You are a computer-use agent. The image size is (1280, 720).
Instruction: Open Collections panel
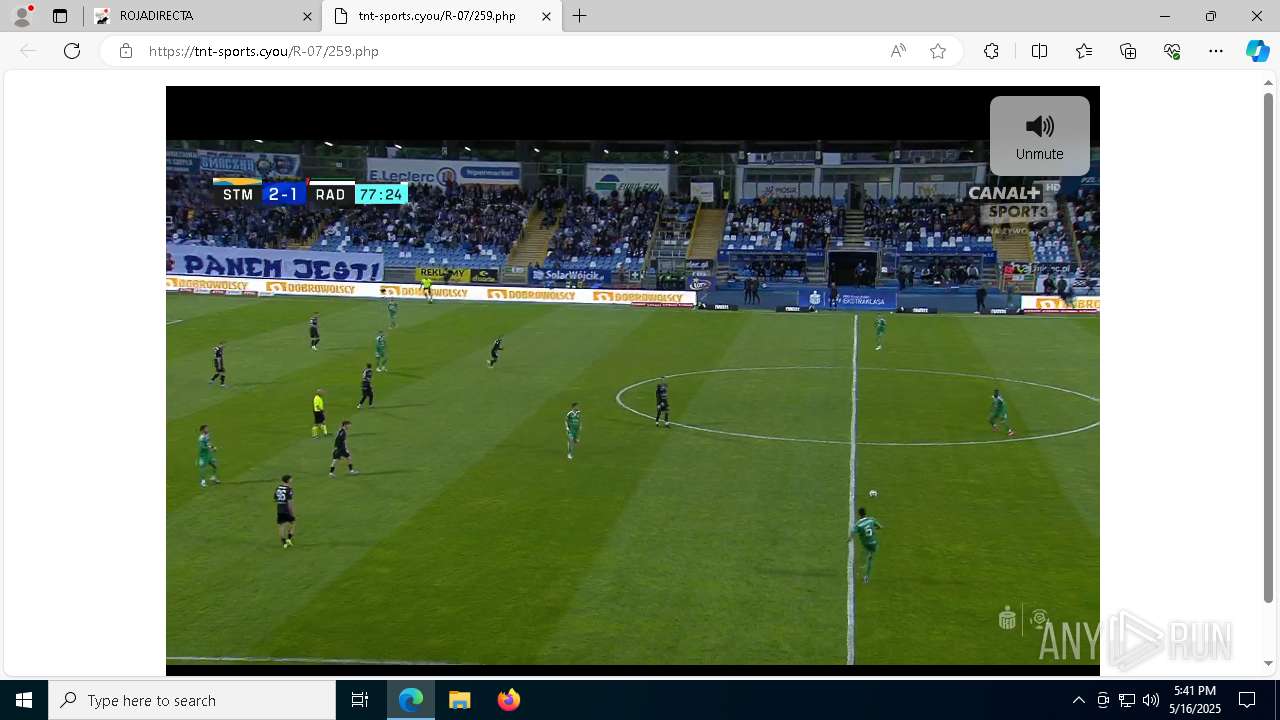tap(1128, 51)
